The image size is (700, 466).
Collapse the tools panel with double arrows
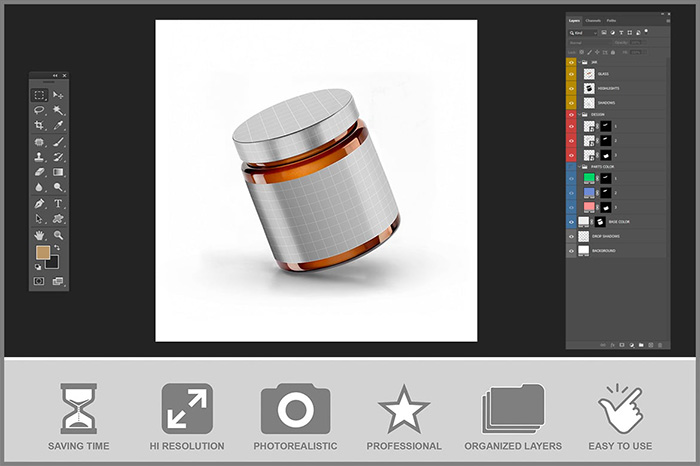click(55, 75)
